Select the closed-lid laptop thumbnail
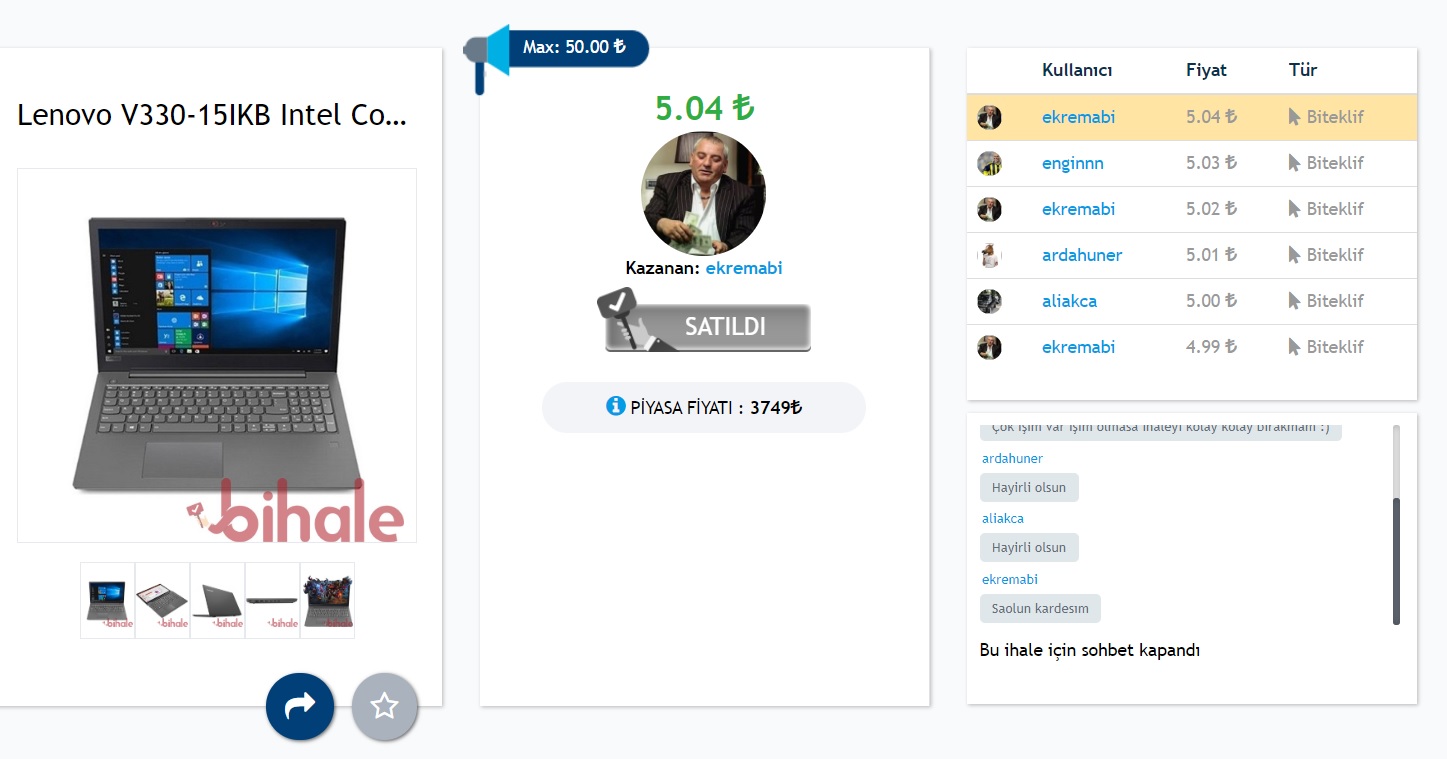The image size is (1447, 759). pyautogui.click(x=218, y=600)
